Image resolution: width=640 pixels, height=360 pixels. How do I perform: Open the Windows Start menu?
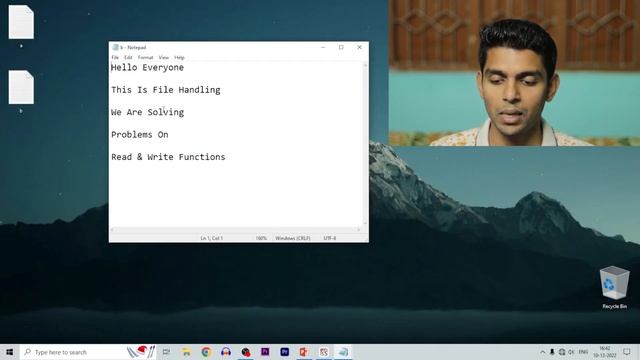[10, 352]
